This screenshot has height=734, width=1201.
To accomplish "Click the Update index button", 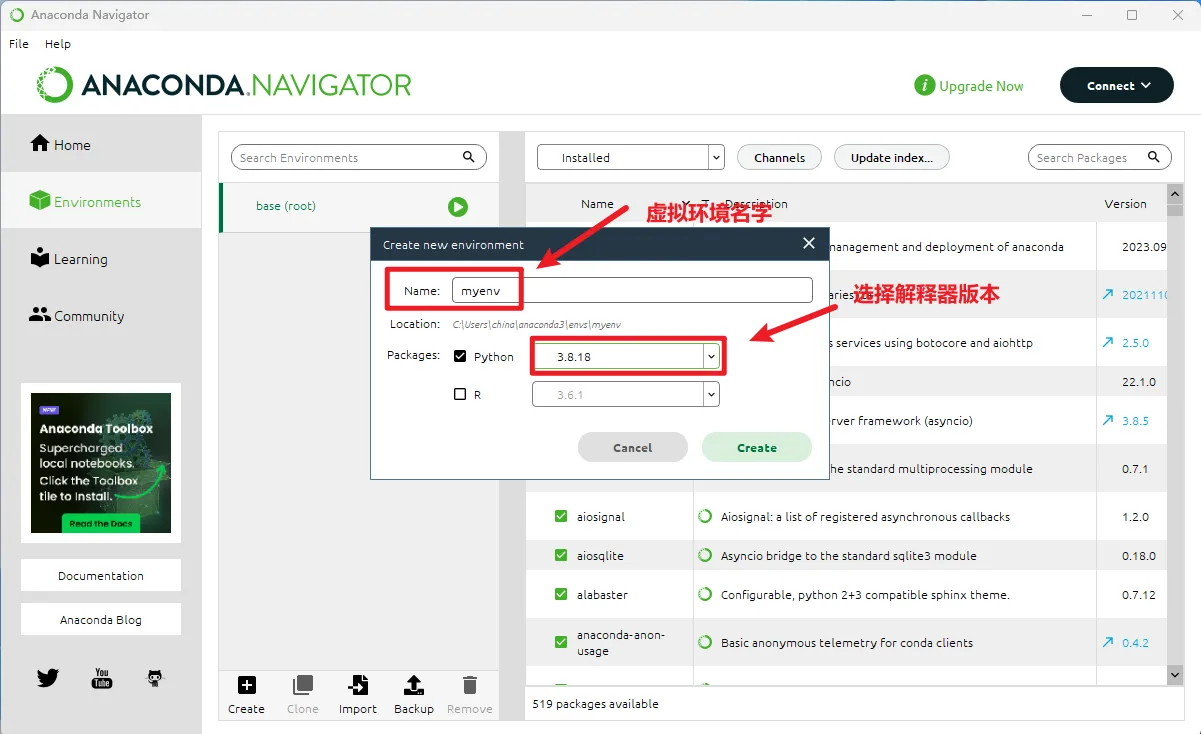I will coord(891,157).
